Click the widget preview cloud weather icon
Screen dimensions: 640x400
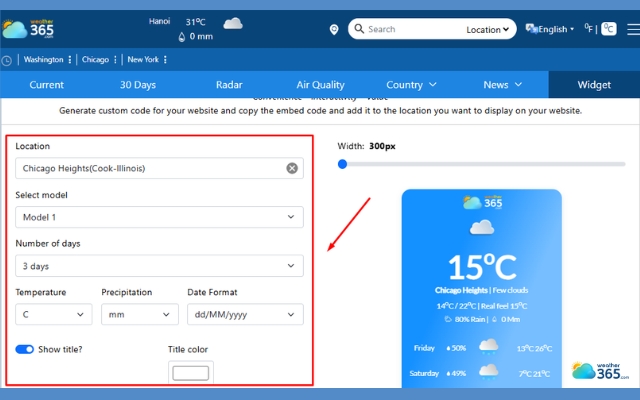point(482,227)
